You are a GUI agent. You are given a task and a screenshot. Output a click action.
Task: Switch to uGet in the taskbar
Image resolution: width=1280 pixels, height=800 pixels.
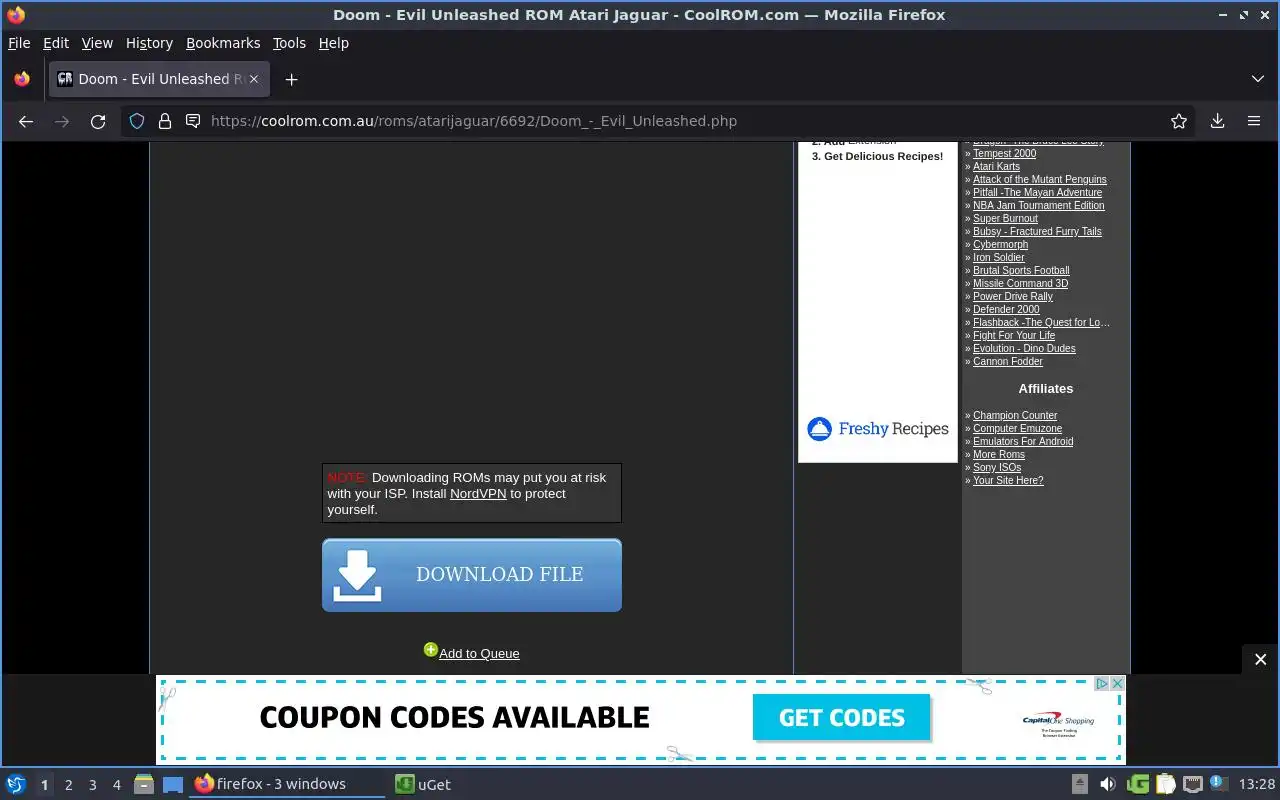click(x=423, y=784)
